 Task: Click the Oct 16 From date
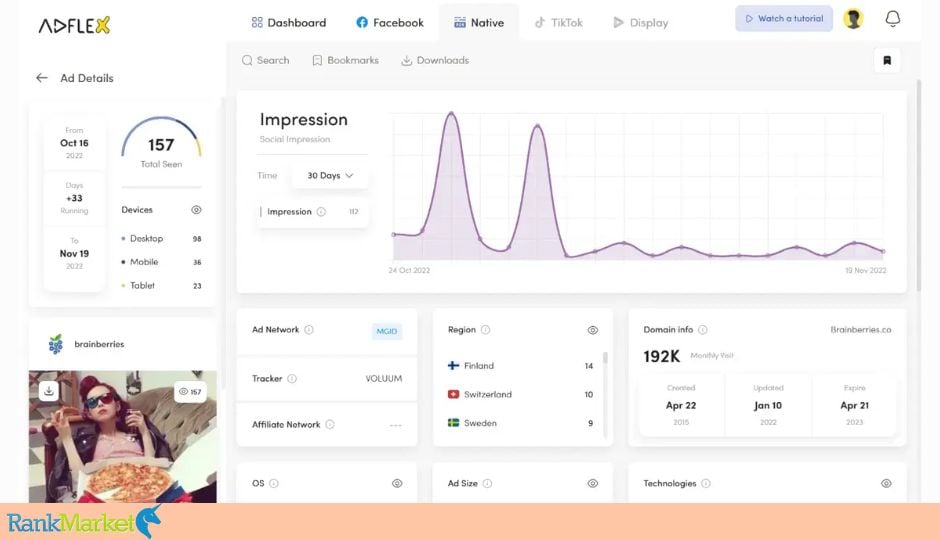pyautogui.click(x=74, y=143)
